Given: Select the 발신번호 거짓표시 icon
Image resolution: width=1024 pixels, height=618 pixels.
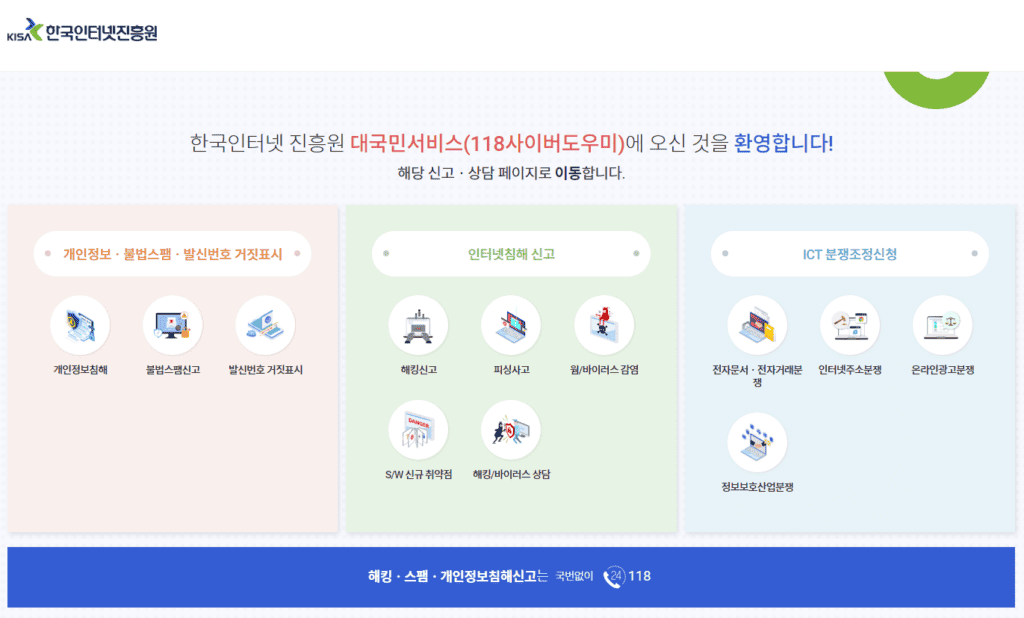Looking at the screenshot, I should [x=265, y=325].
